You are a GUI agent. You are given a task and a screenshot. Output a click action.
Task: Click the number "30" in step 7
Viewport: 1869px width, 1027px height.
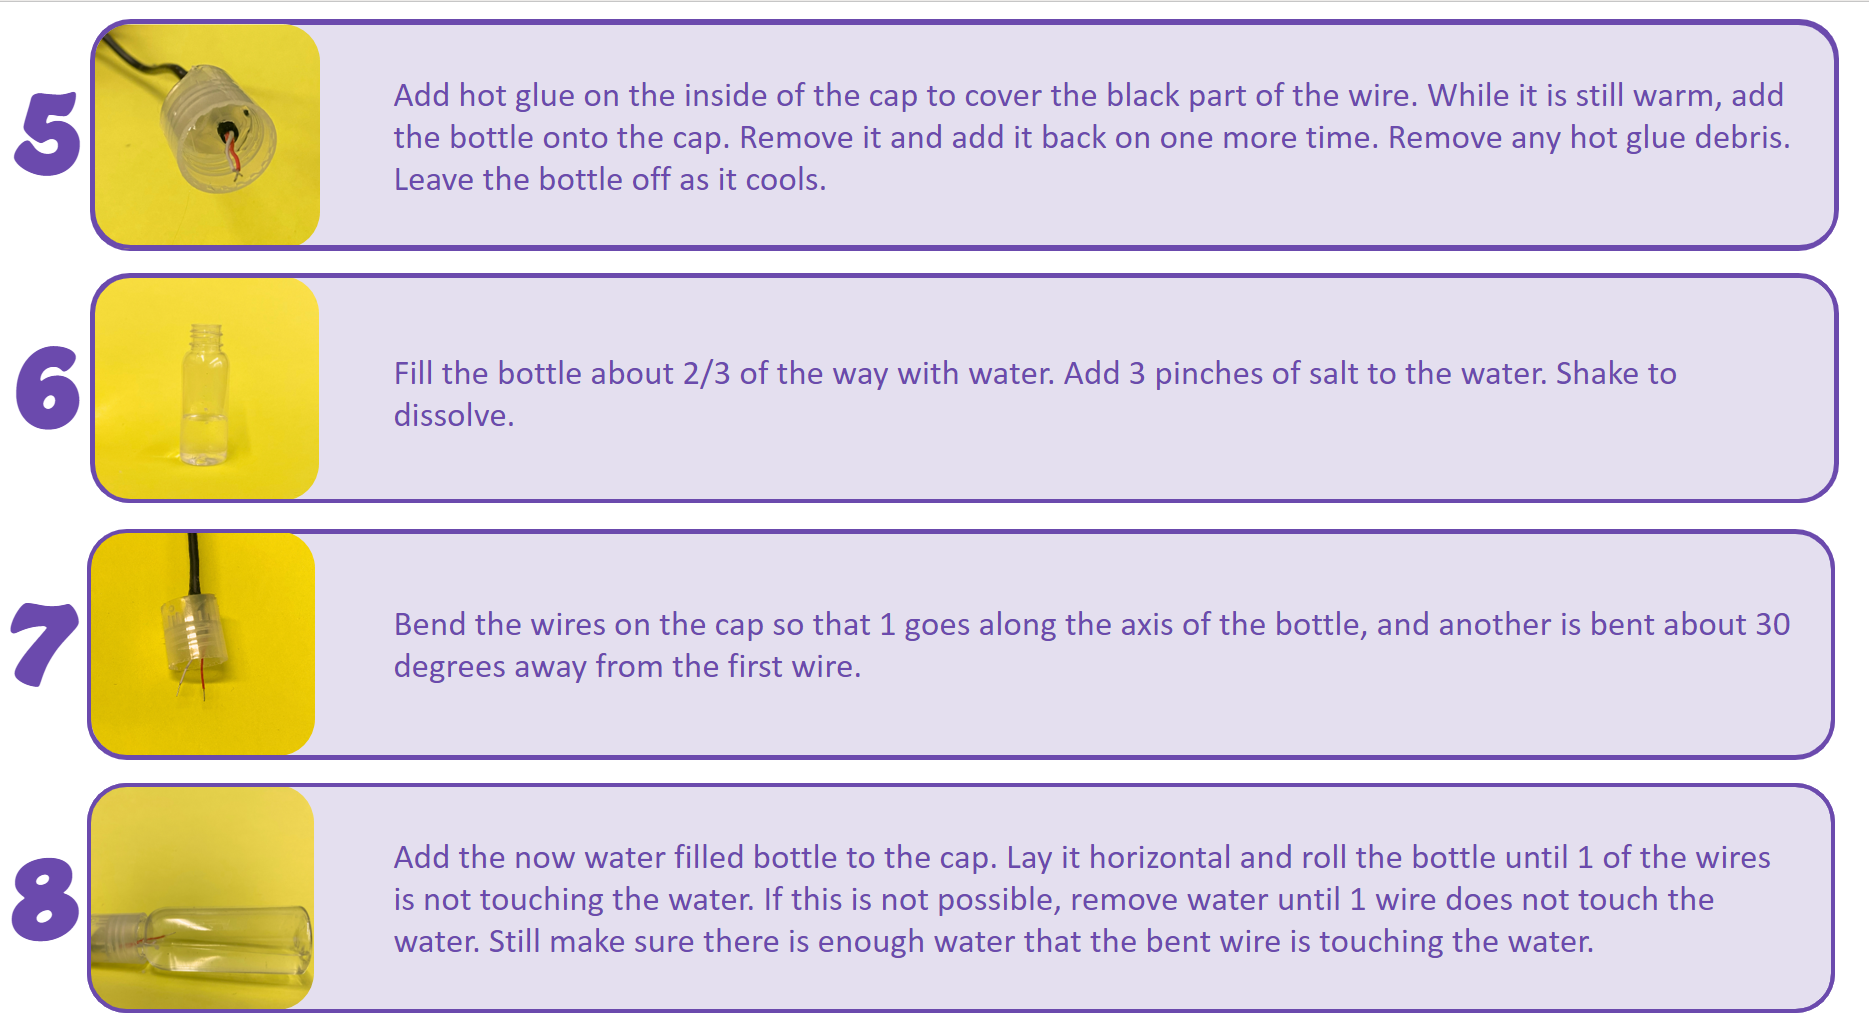[x=1772, y=625]
